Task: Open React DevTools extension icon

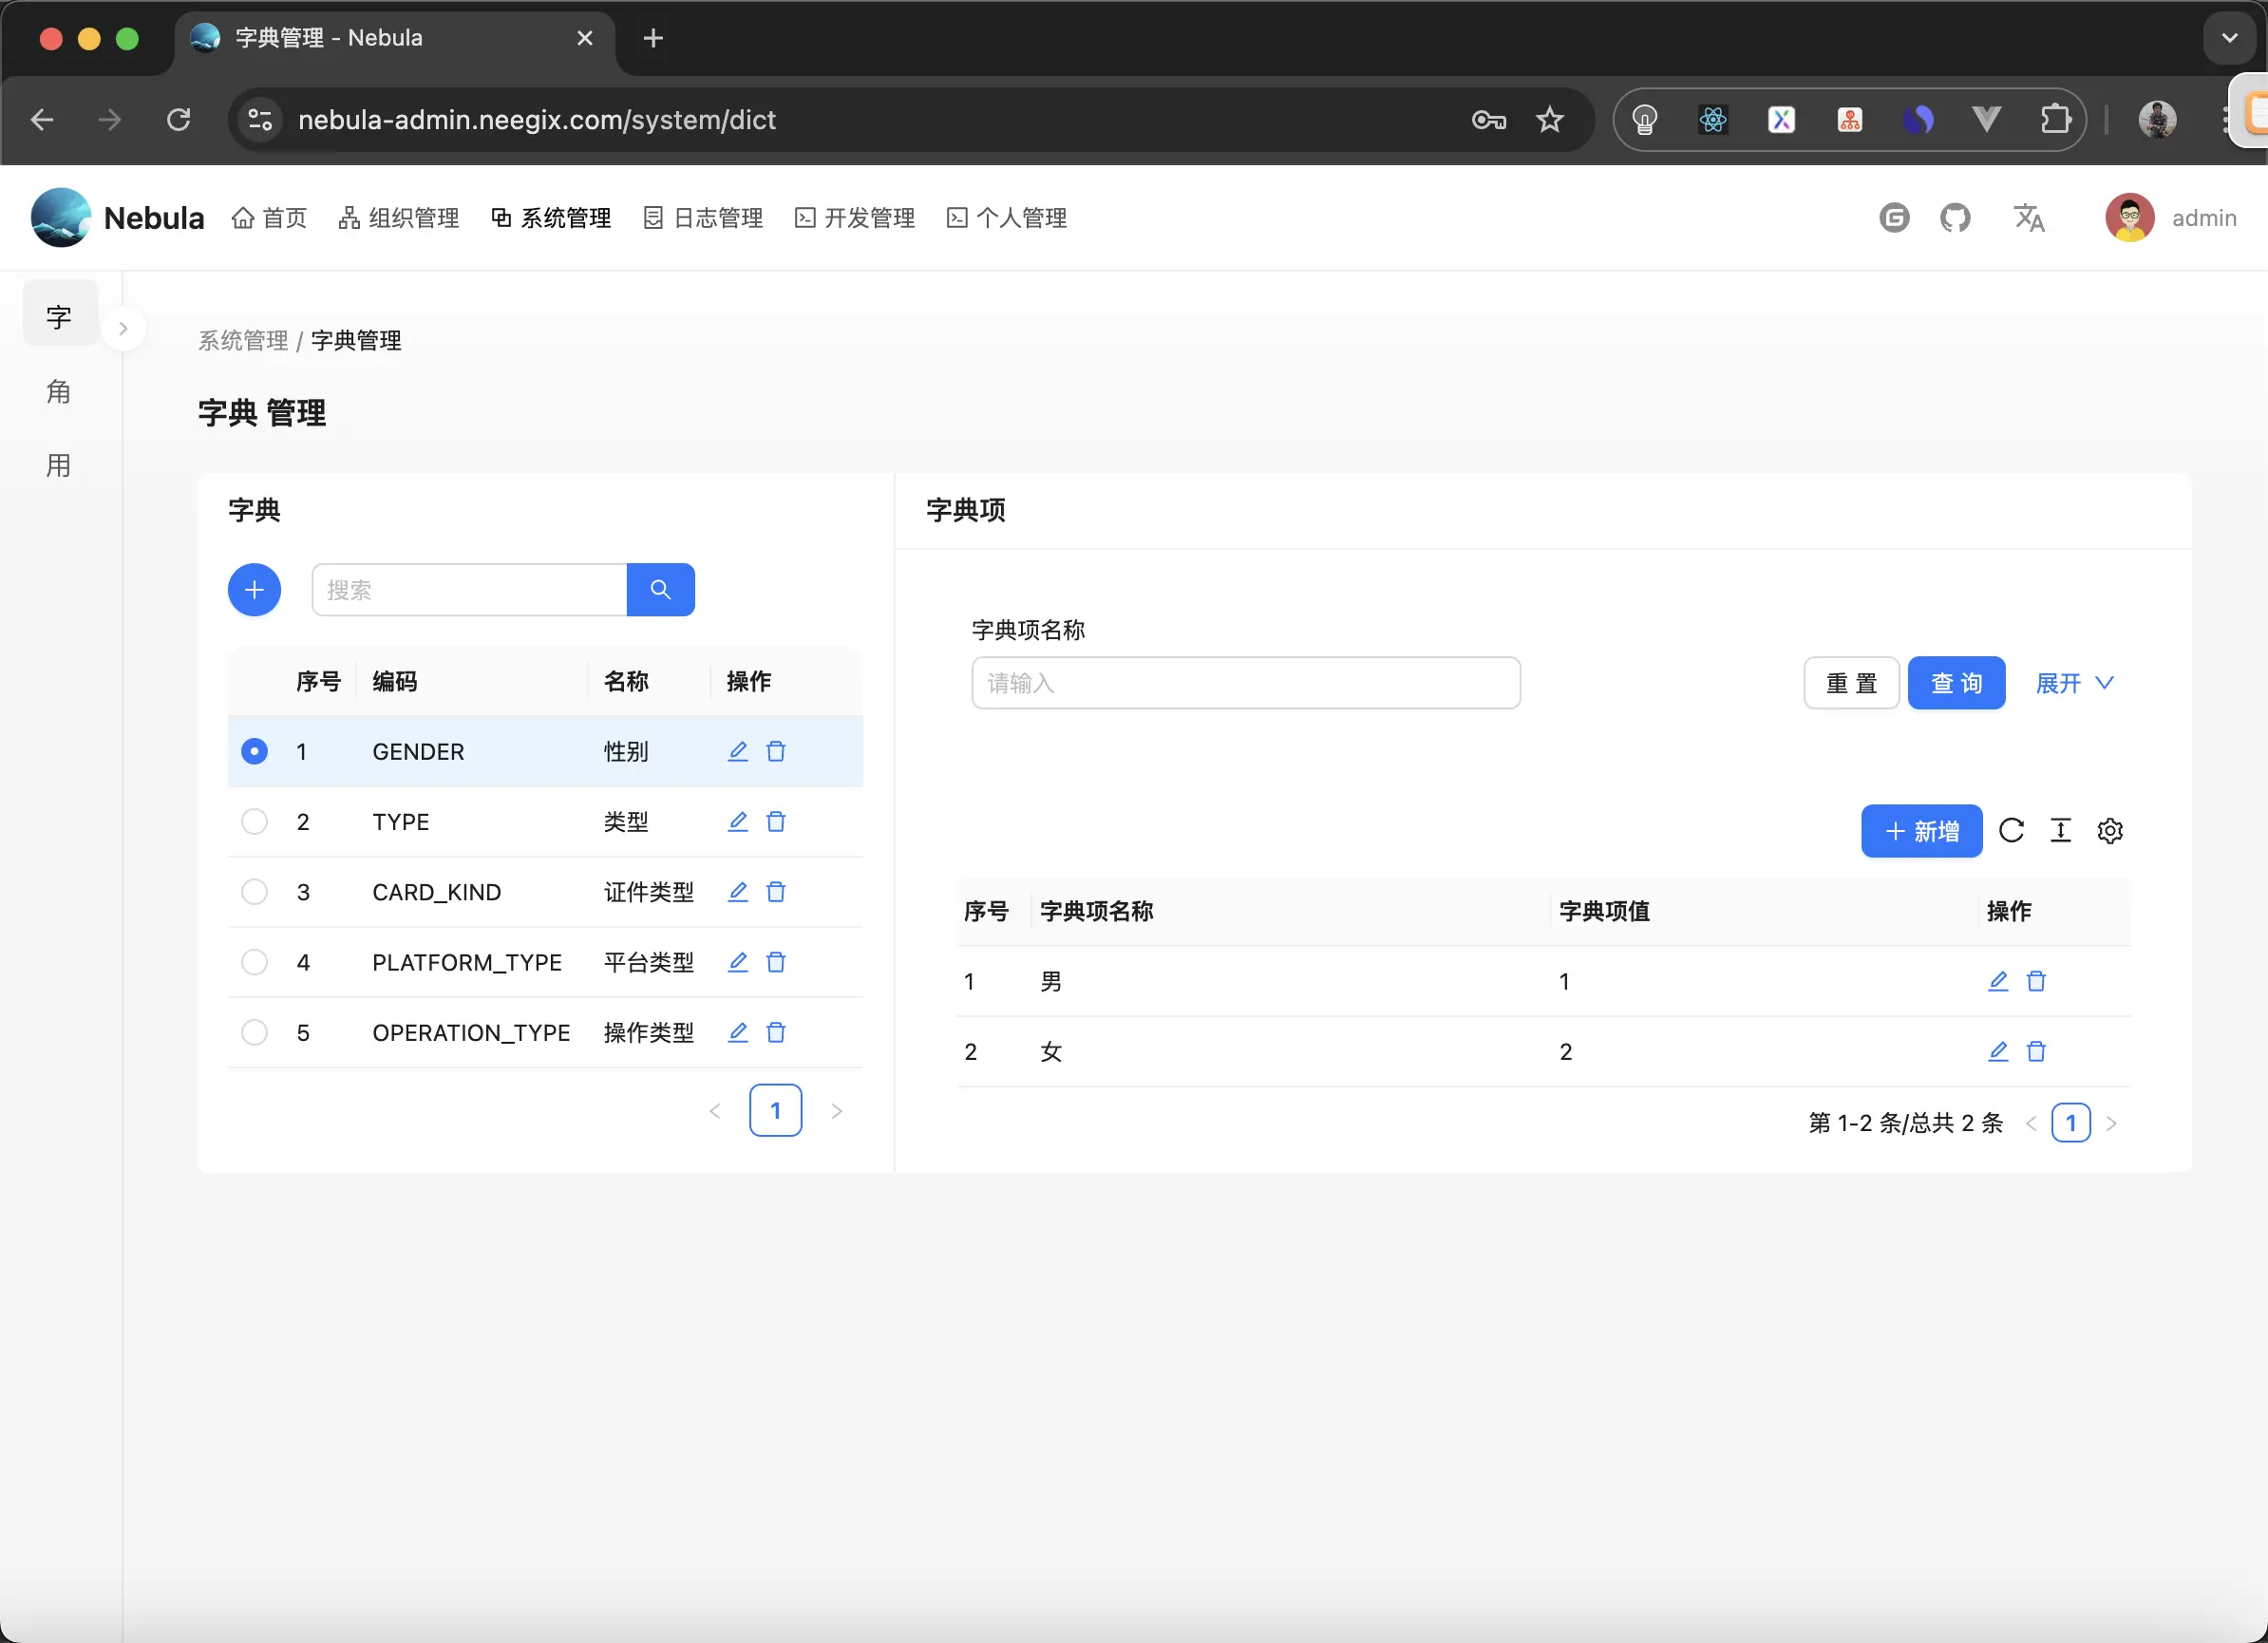Action: [x=1713, y=120]
